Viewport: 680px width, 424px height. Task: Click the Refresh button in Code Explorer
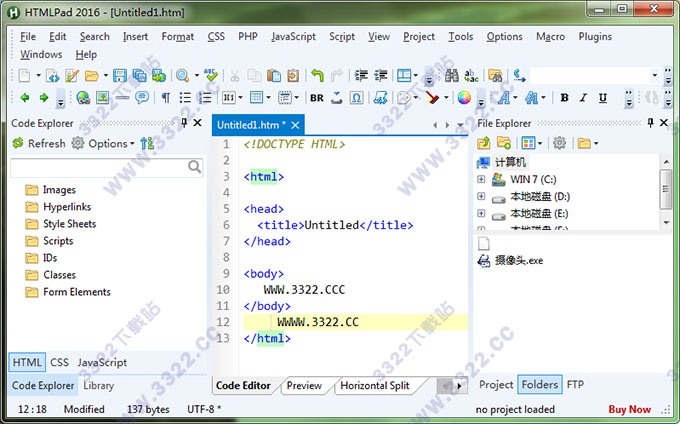[x=39, y=143]
